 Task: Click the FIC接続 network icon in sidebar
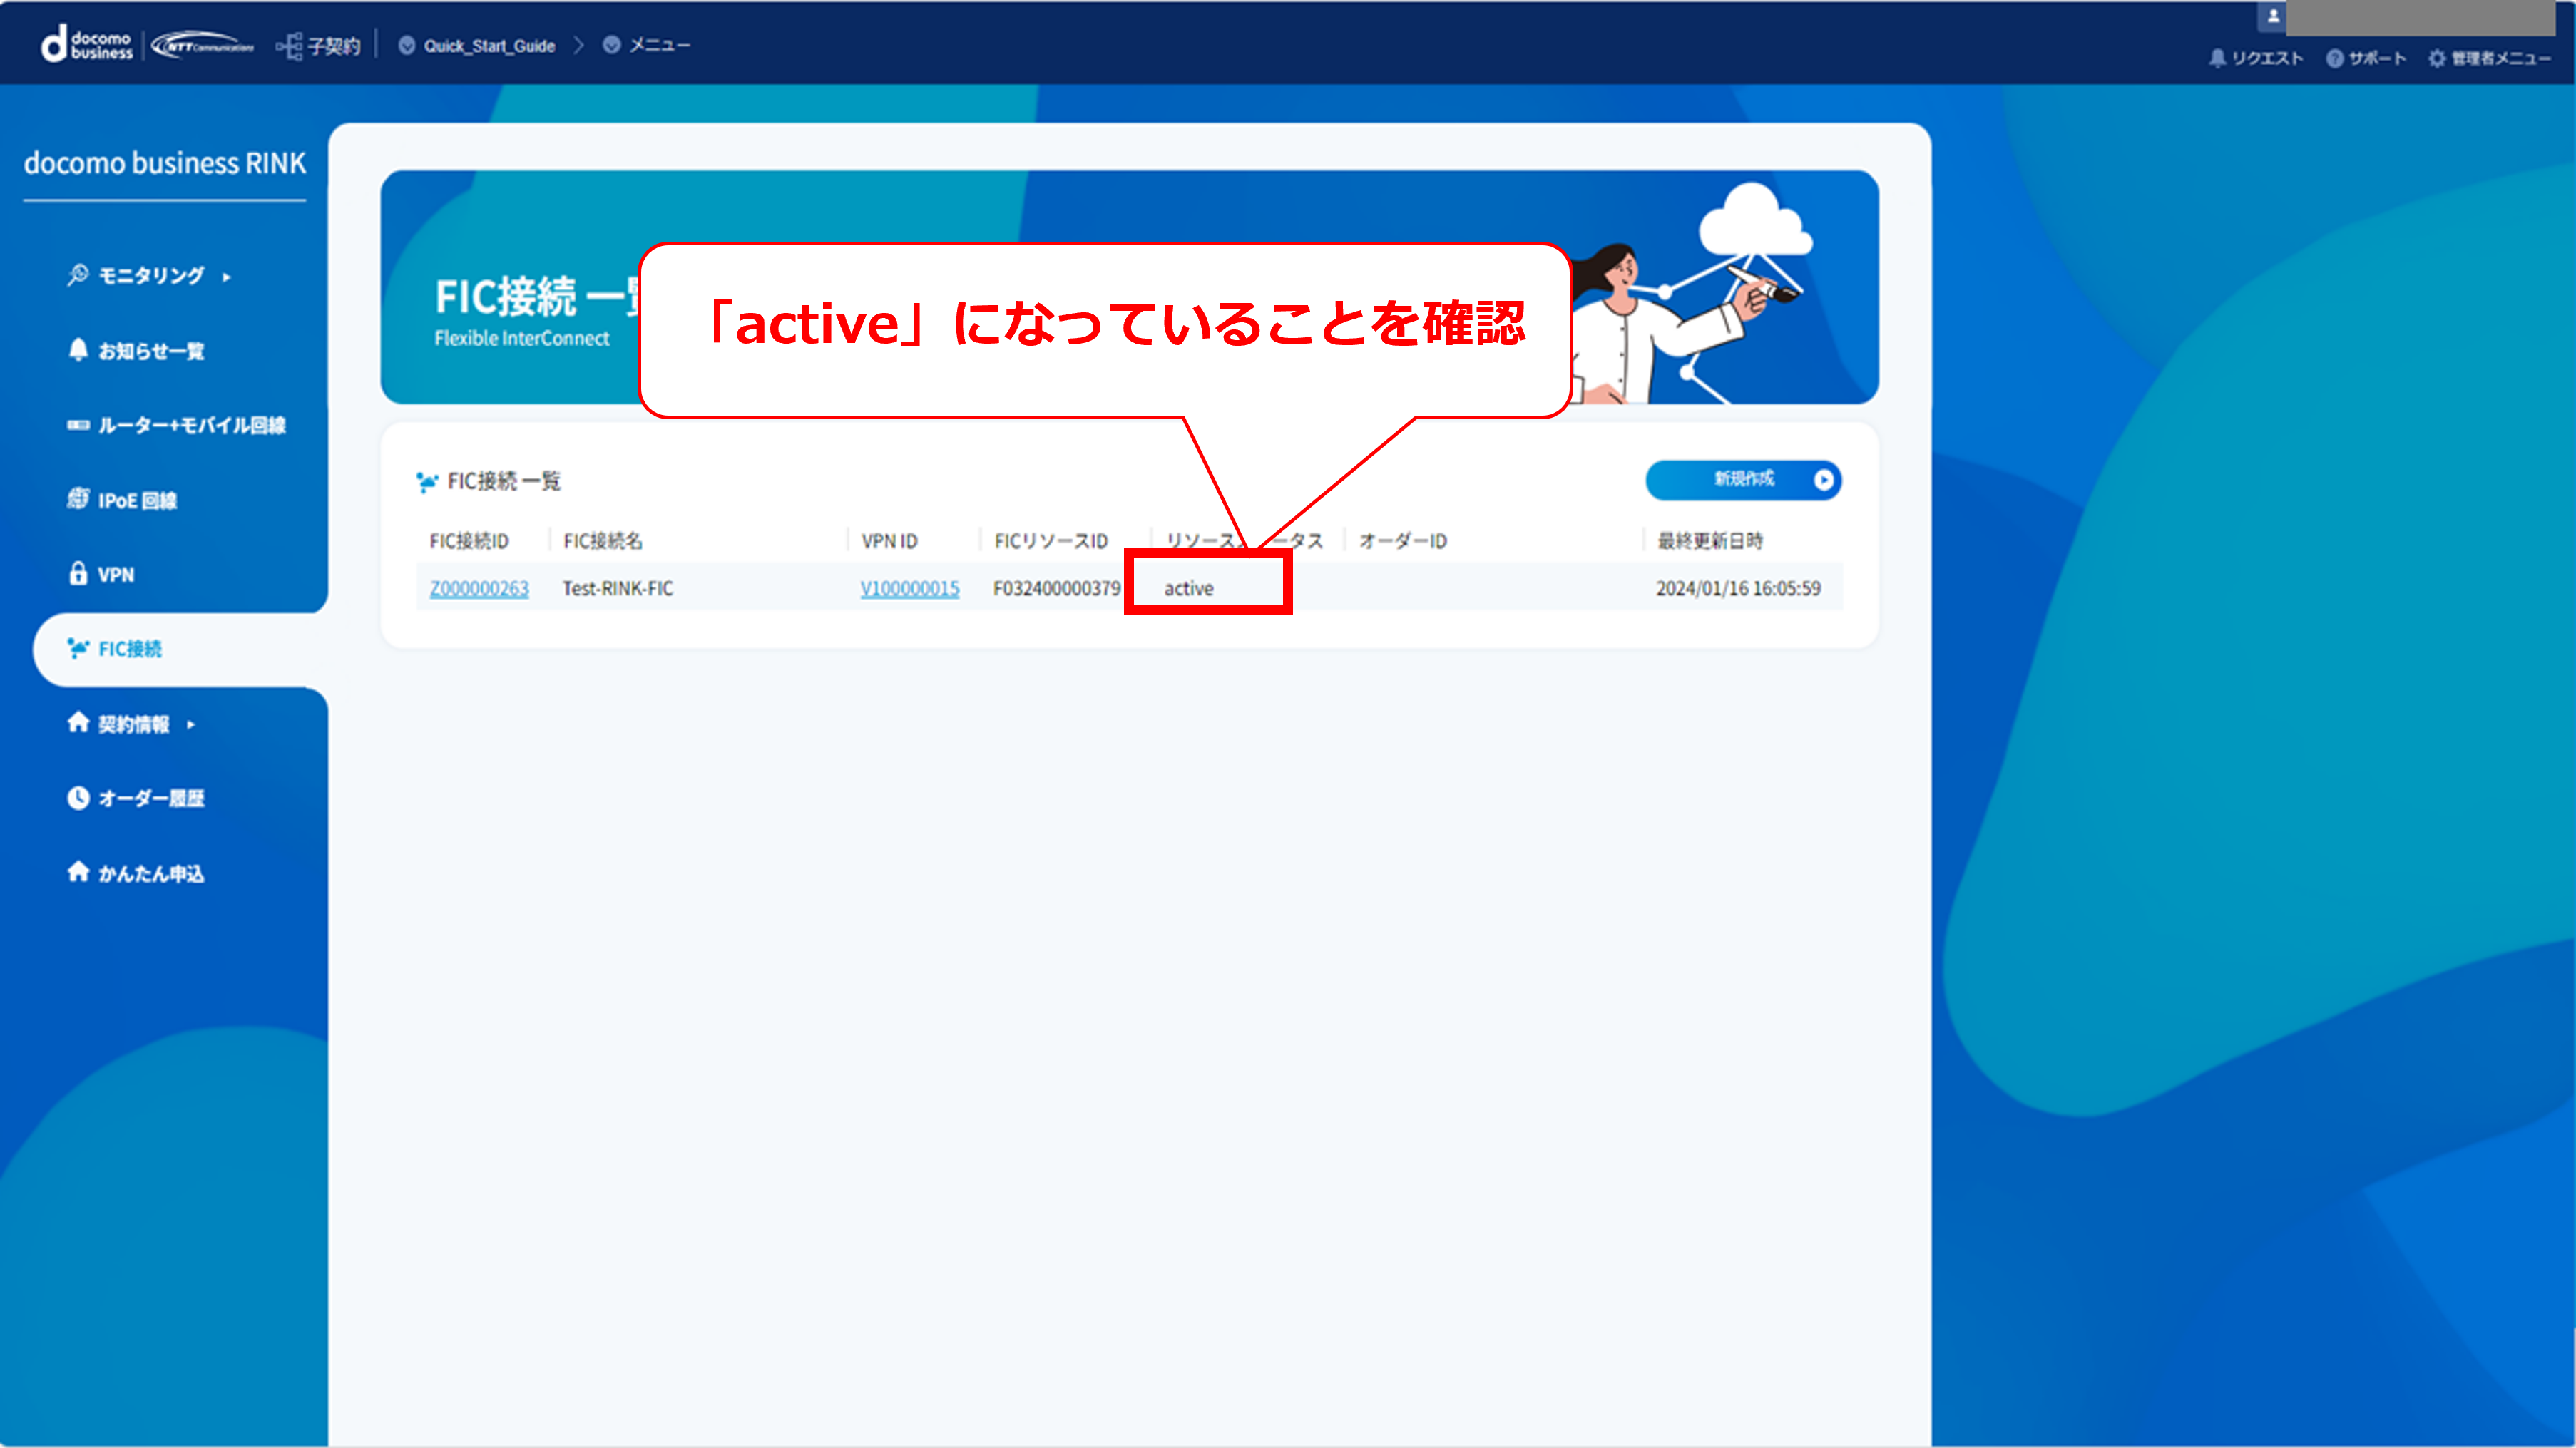pyautogui.click(x=78, y=648)
